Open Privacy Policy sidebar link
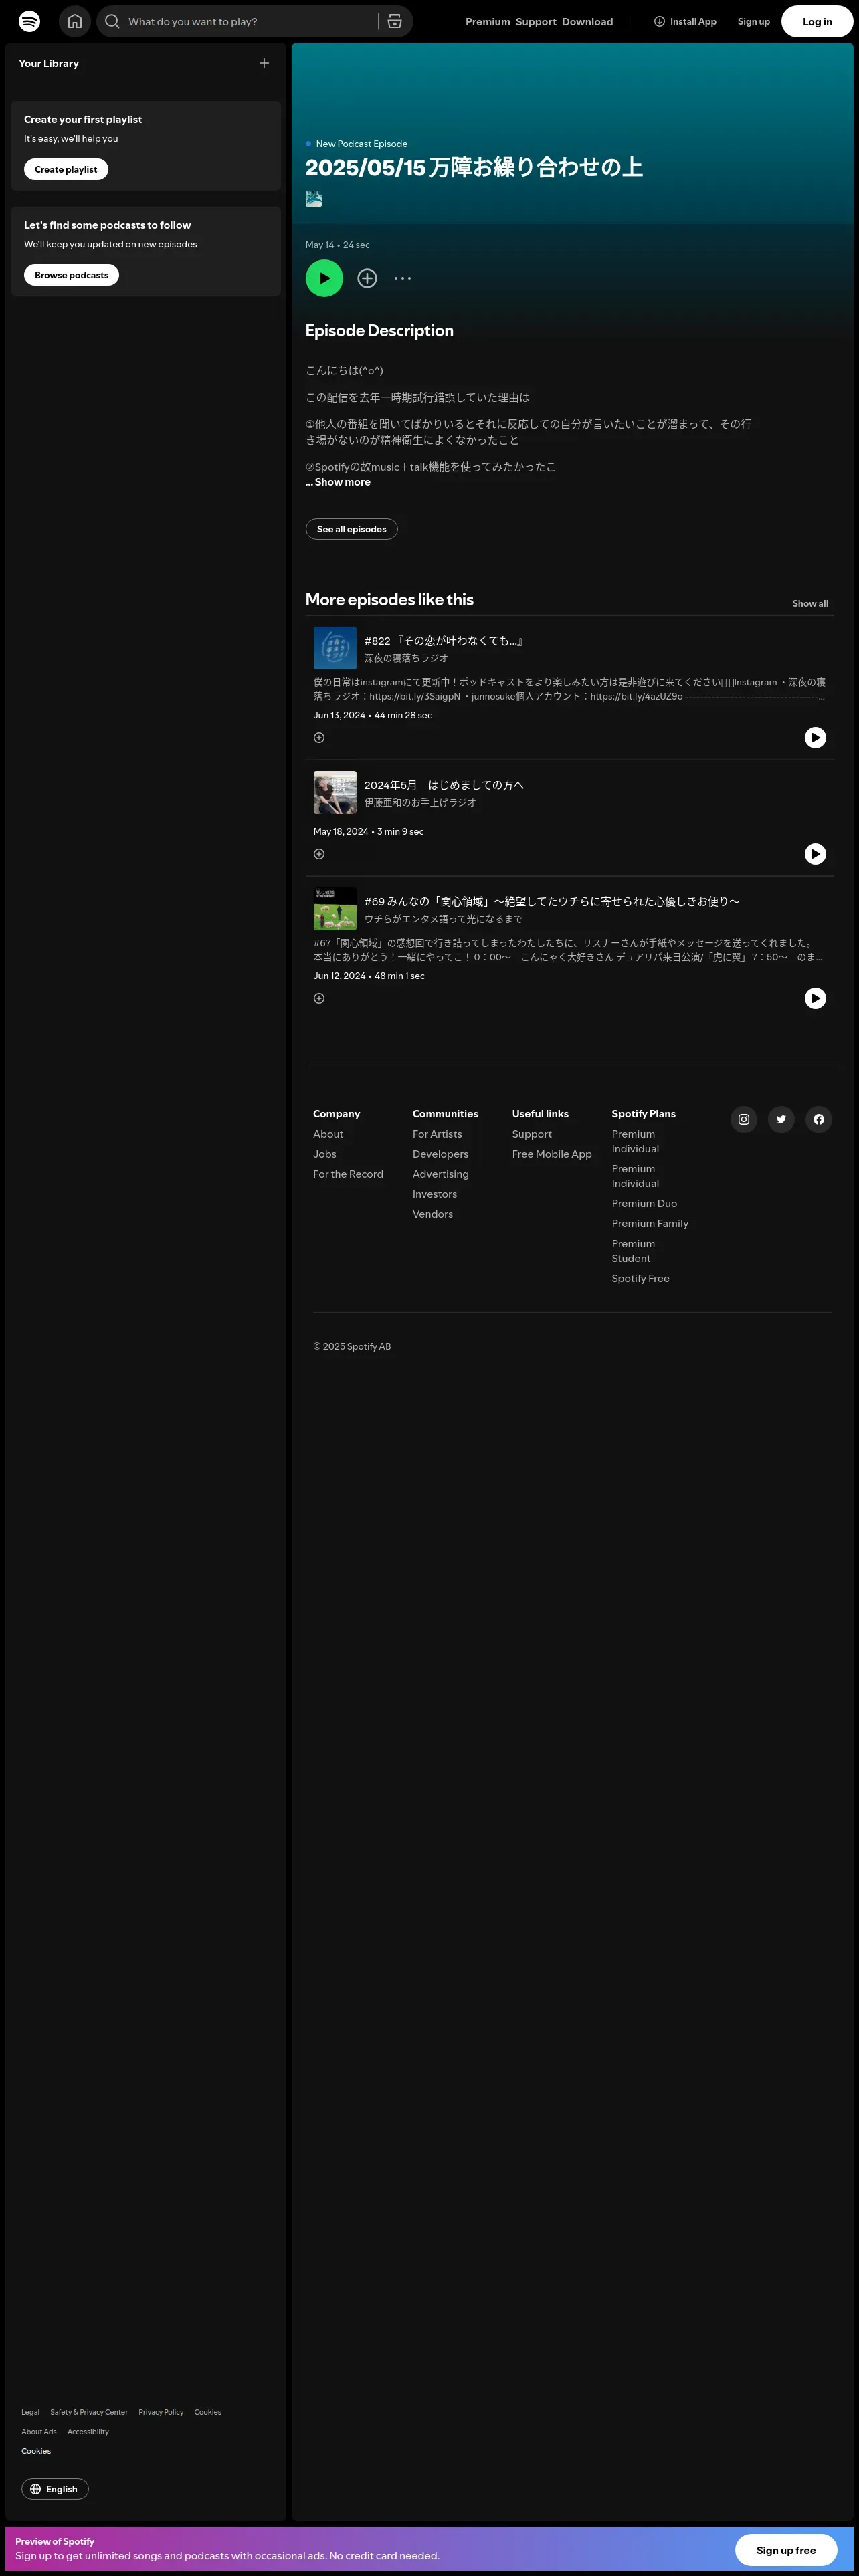 [x=161, y=2412]
